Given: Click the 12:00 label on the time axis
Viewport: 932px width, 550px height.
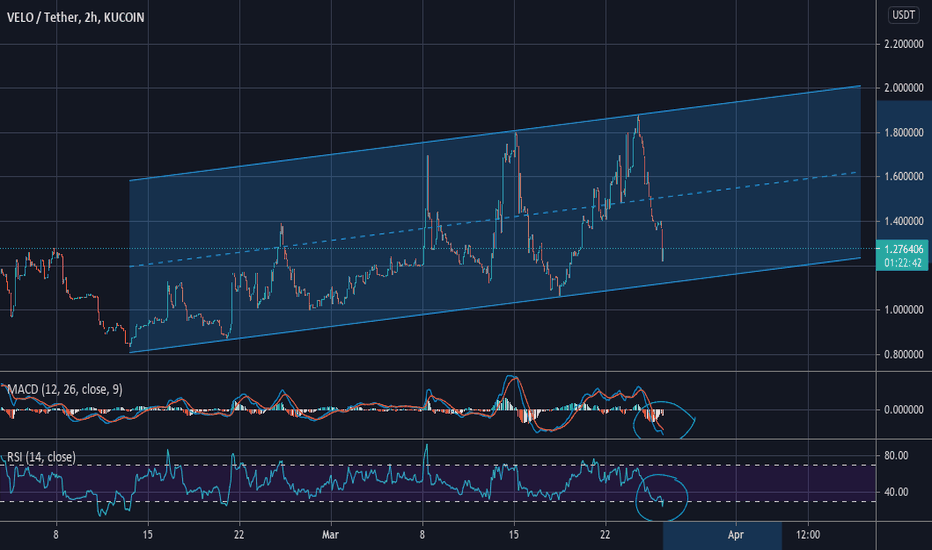Looking at the screenshot, I should point(808,535).
